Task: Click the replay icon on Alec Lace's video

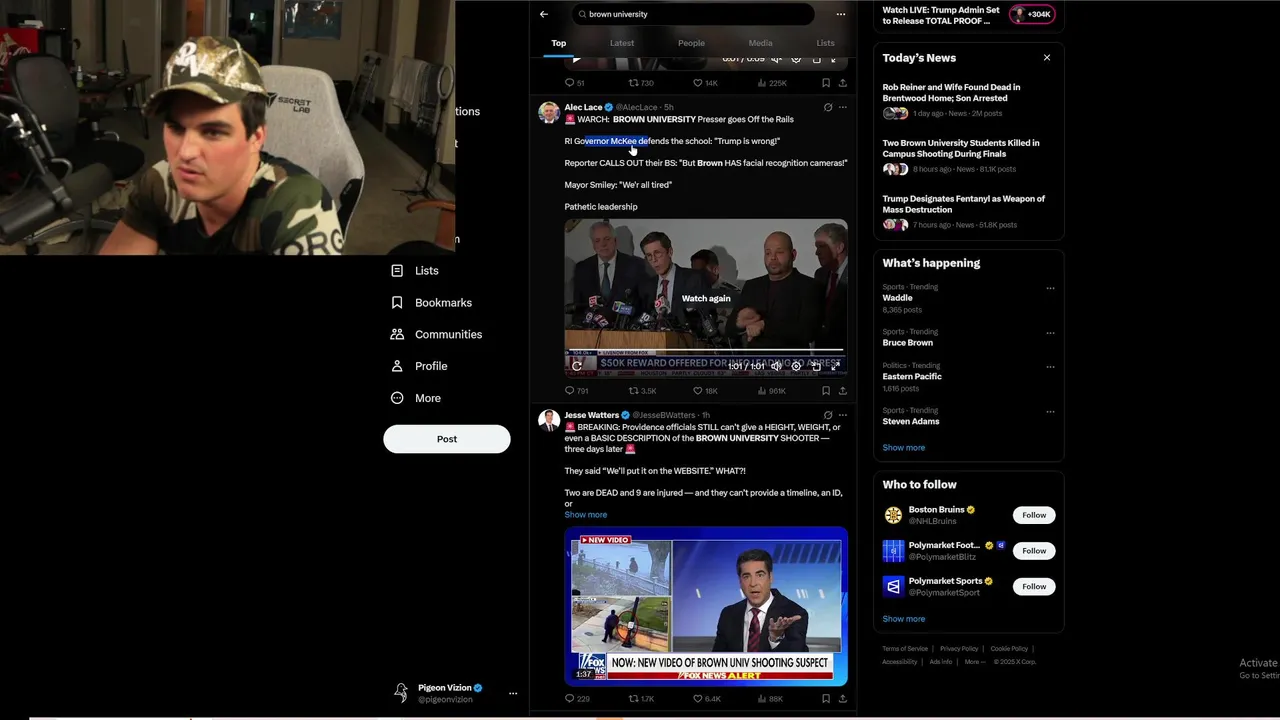Action: click(x=576, y=366)
